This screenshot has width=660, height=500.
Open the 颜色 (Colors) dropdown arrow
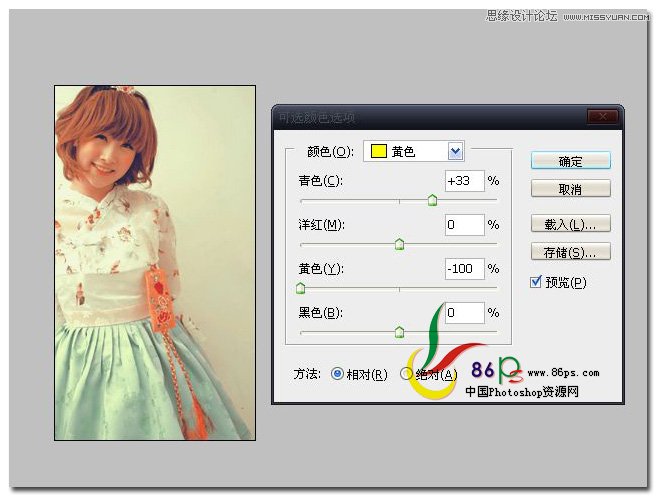click(x=455, y=152)
